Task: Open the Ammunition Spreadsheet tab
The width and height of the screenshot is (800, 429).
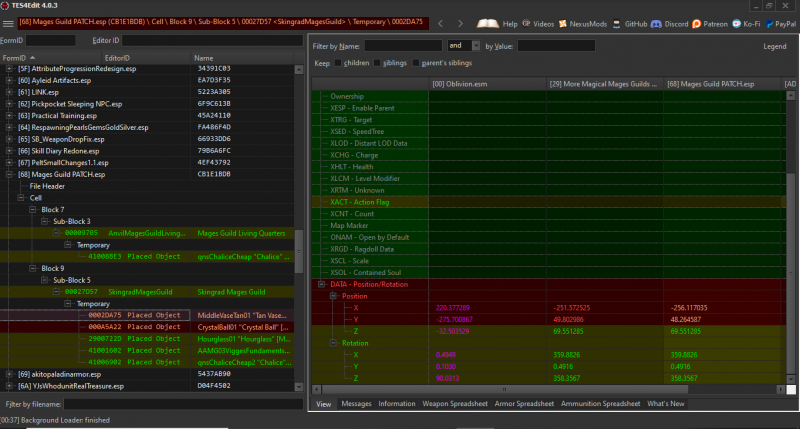Action: (x=600, y=403)
